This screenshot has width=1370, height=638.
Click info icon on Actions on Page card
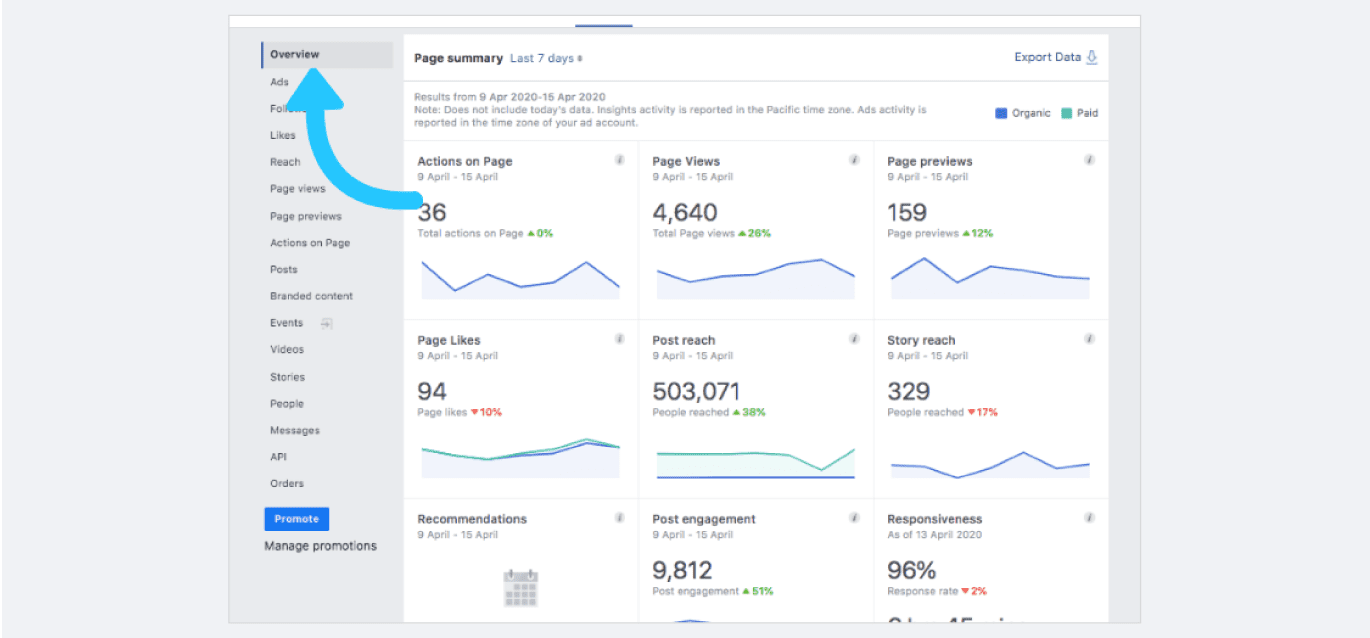(x=620, y=160)
